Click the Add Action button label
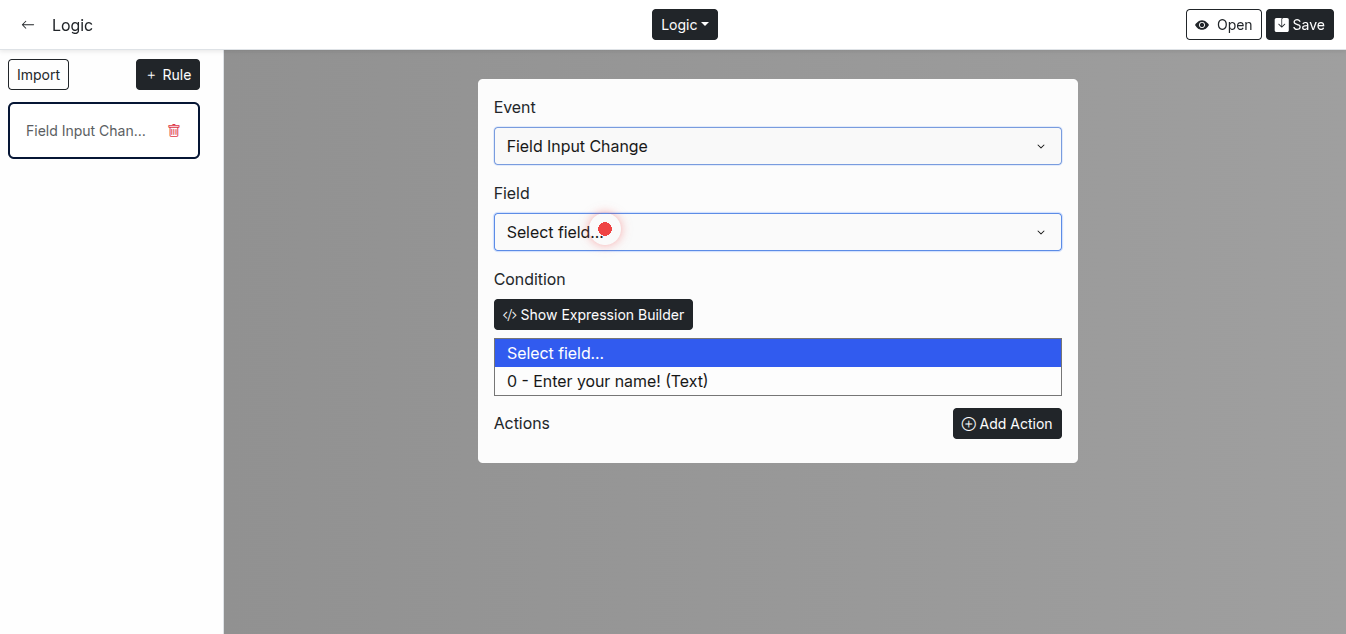 tap(1016, 424)
